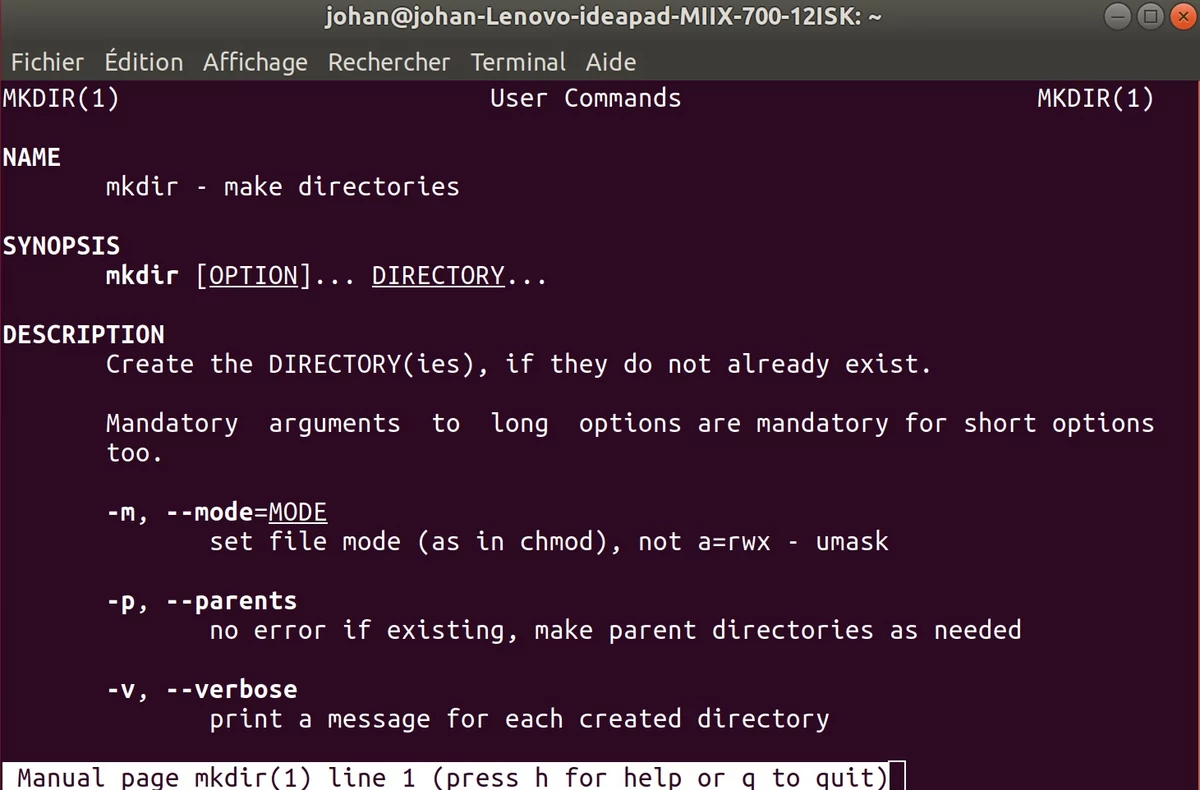Click the DESCRIPTION section heading

[84, 335]
